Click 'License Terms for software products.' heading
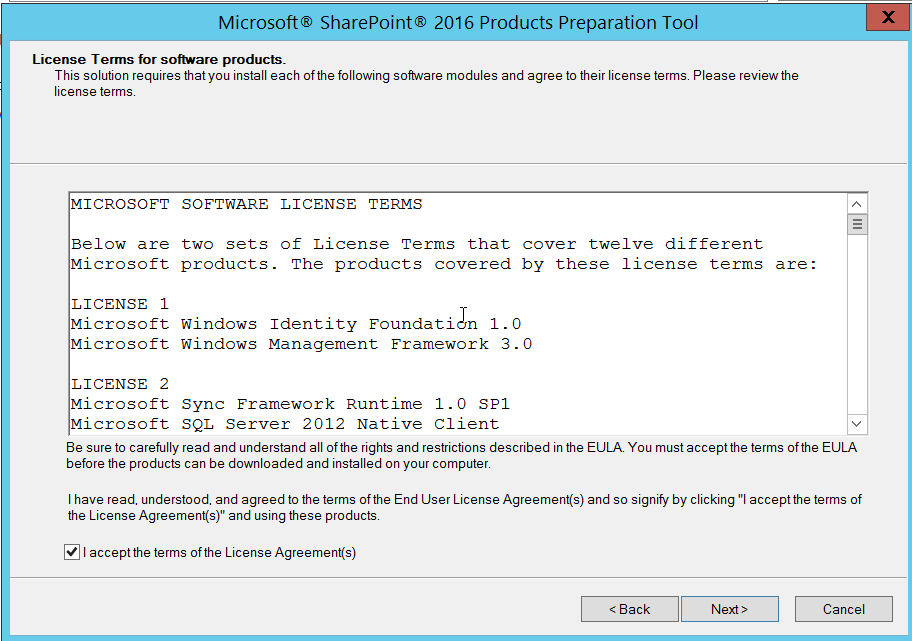Screen dimensions: 912x641 [x=159, y=59]
